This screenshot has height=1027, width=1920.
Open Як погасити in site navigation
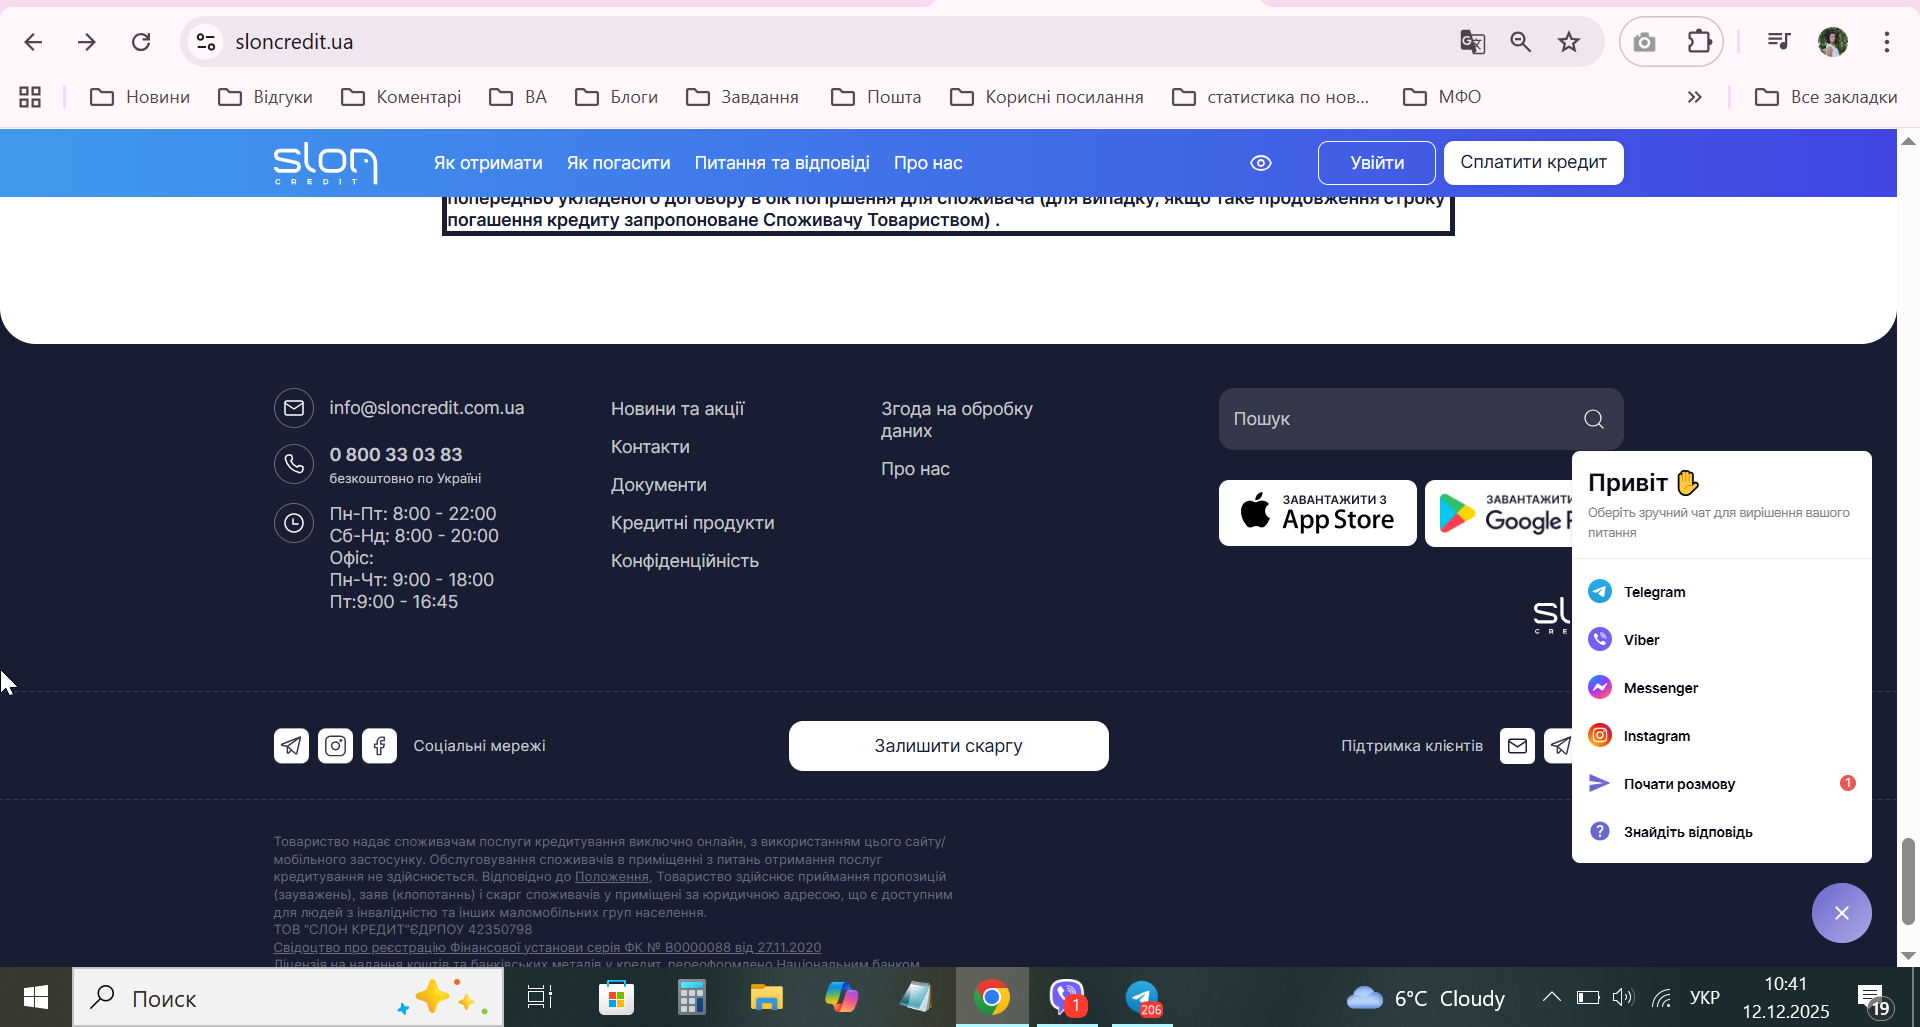pyautogui.click(x=619, y=163)
